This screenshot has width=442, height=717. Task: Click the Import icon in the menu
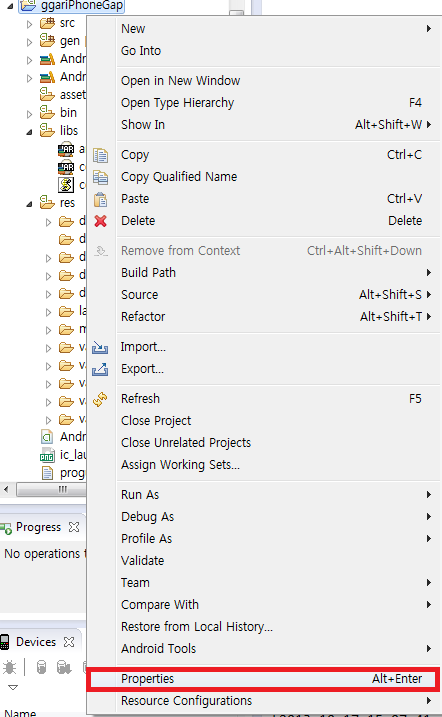(x=100, y=348)
